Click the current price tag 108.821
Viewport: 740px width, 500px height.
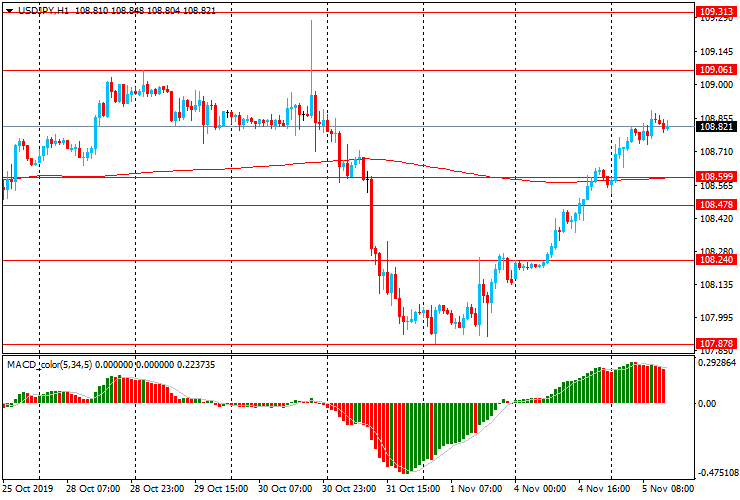[x=715, y=127]
